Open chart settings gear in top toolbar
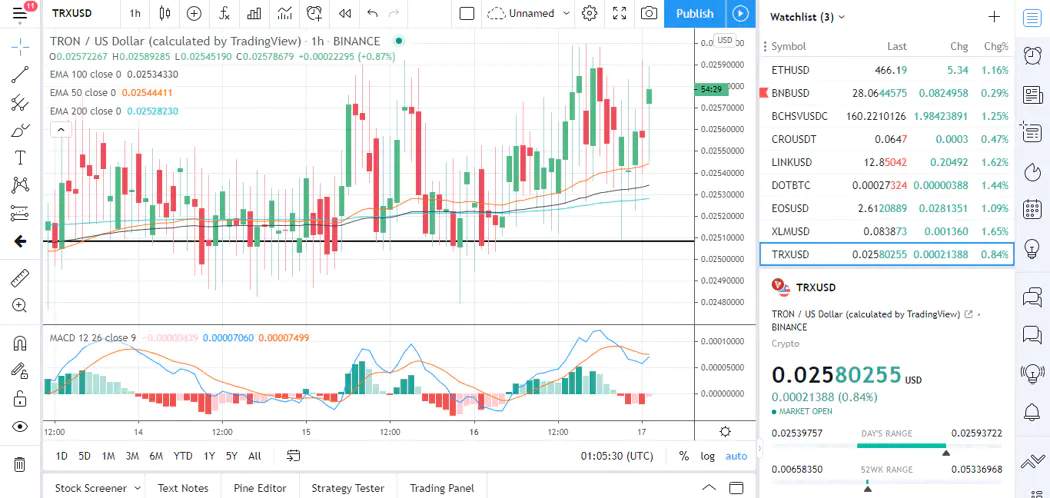 pyautogui.click(x=589, y=13)
